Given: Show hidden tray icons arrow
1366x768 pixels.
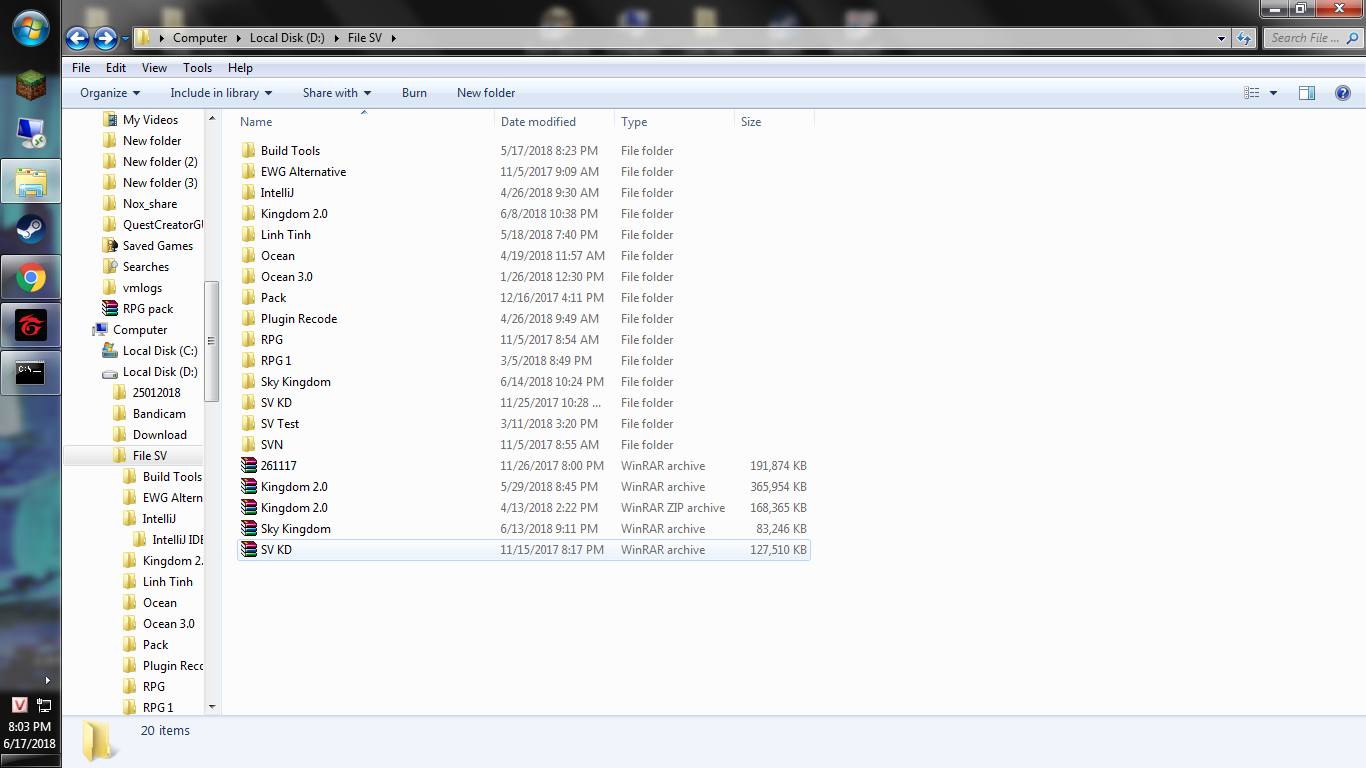Looking at the screenshot, I should pyautogui.click(x=46, y=681).
